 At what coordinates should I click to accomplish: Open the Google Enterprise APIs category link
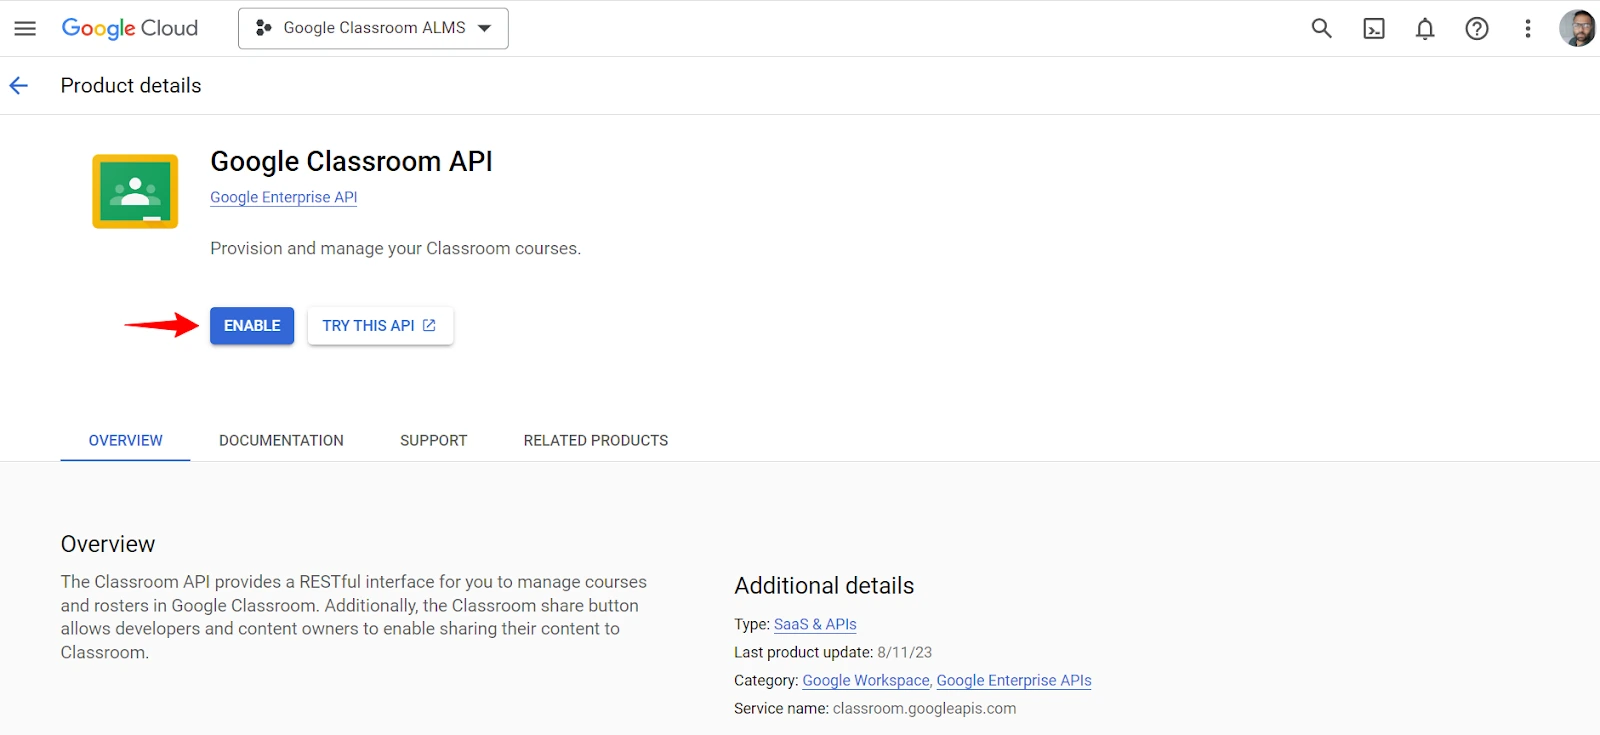[1014, 680]
